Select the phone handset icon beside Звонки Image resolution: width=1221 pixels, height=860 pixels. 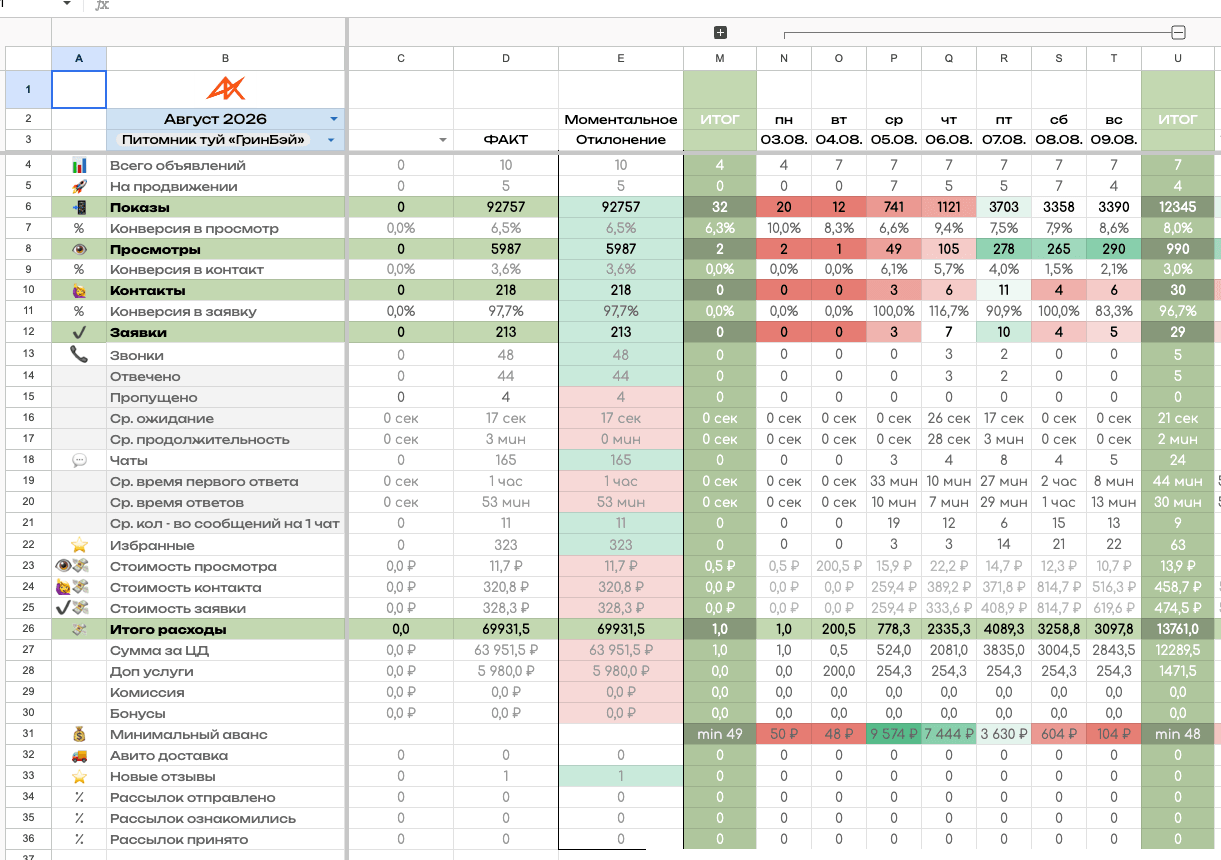coord(79,354)
